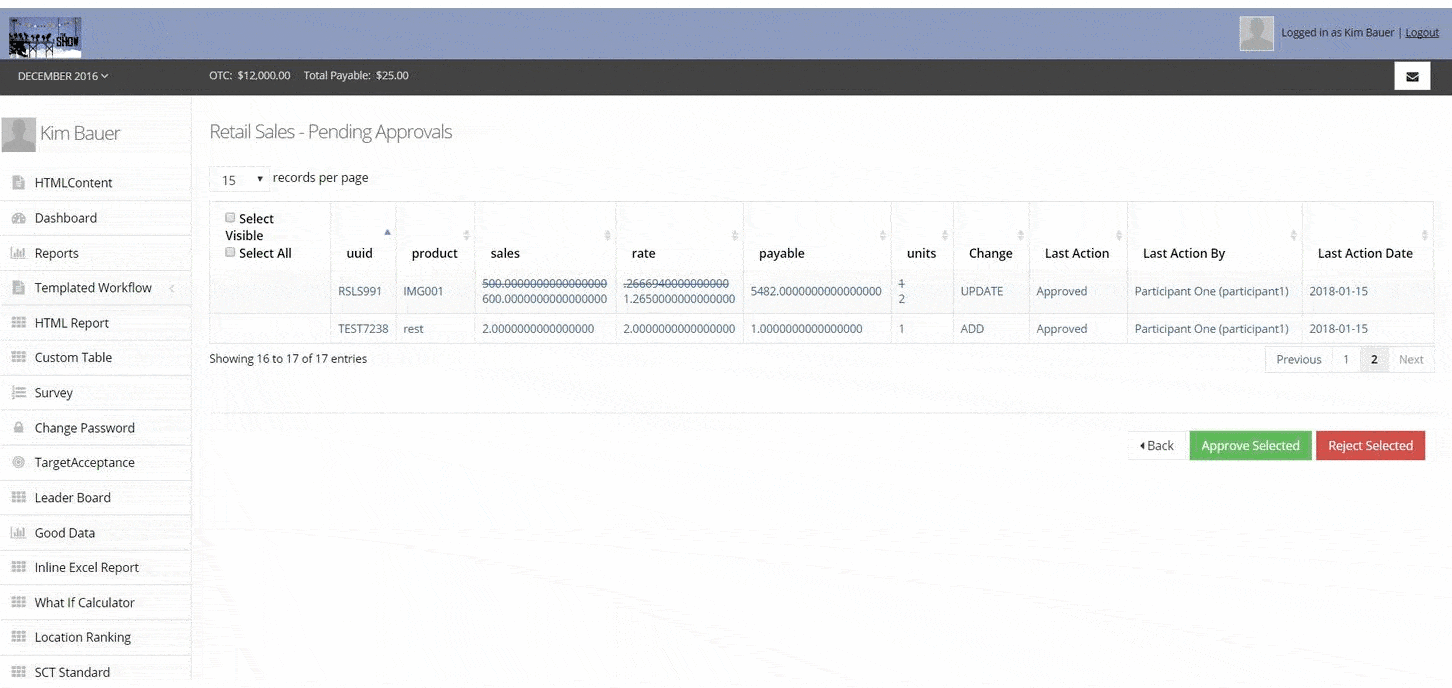The height and width of the screenshot is (688, 1452).
Task: Open the mail envelope icon
Action: [1411, 76]
